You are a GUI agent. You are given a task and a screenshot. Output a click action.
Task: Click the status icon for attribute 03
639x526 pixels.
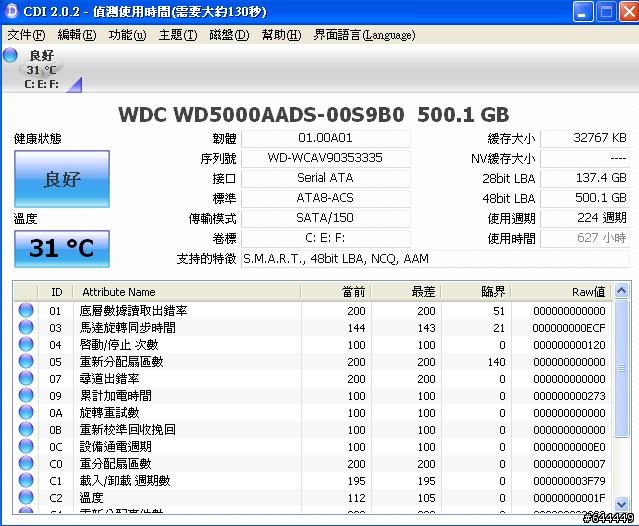pos(26,327)
